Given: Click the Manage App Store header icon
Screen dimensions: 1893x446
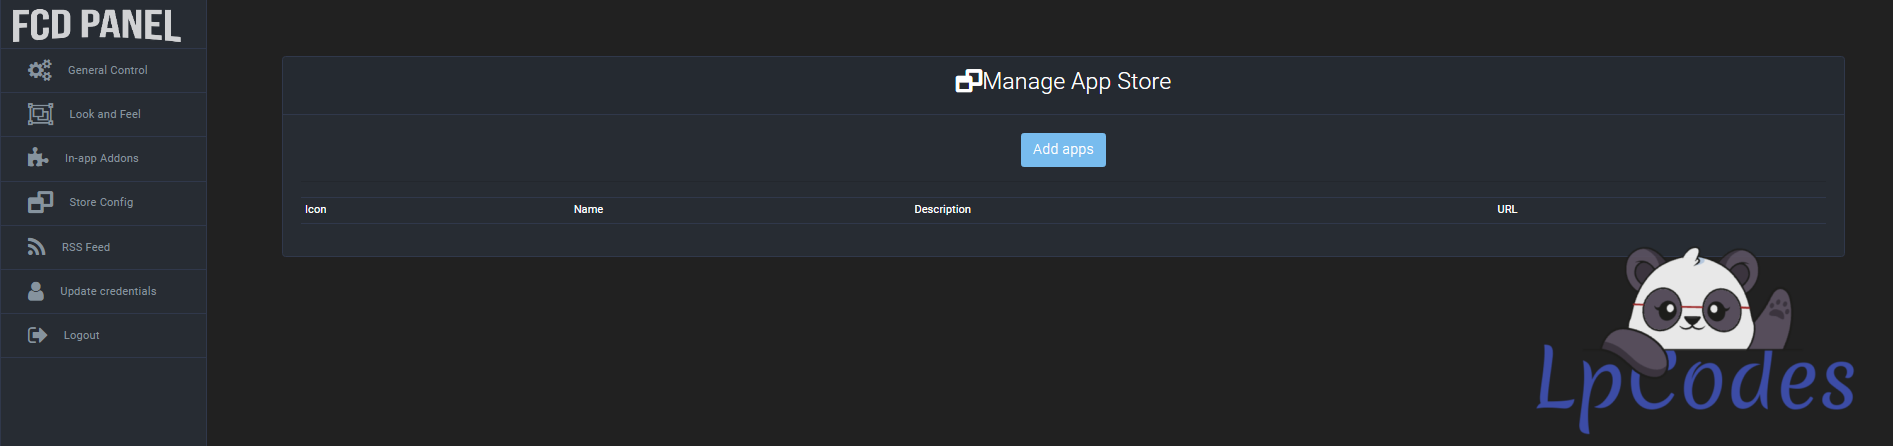Looking at the screenshot, I should tap(968, 81).
